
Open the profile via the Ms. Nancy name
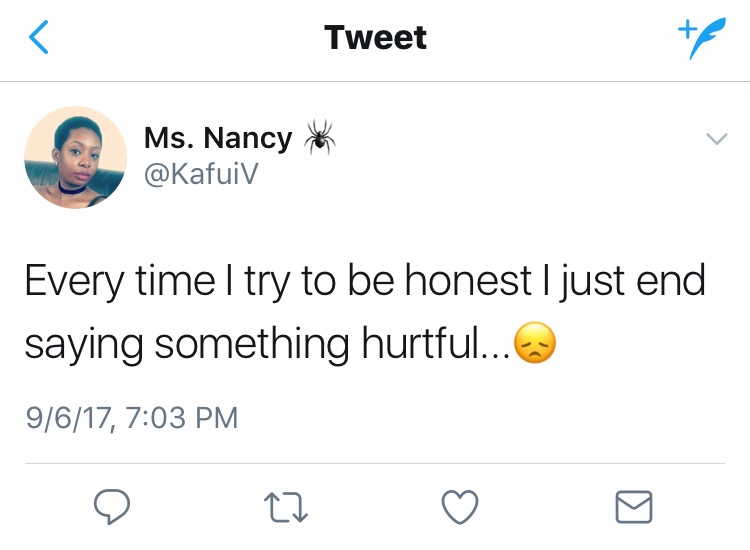coord(218,137)
